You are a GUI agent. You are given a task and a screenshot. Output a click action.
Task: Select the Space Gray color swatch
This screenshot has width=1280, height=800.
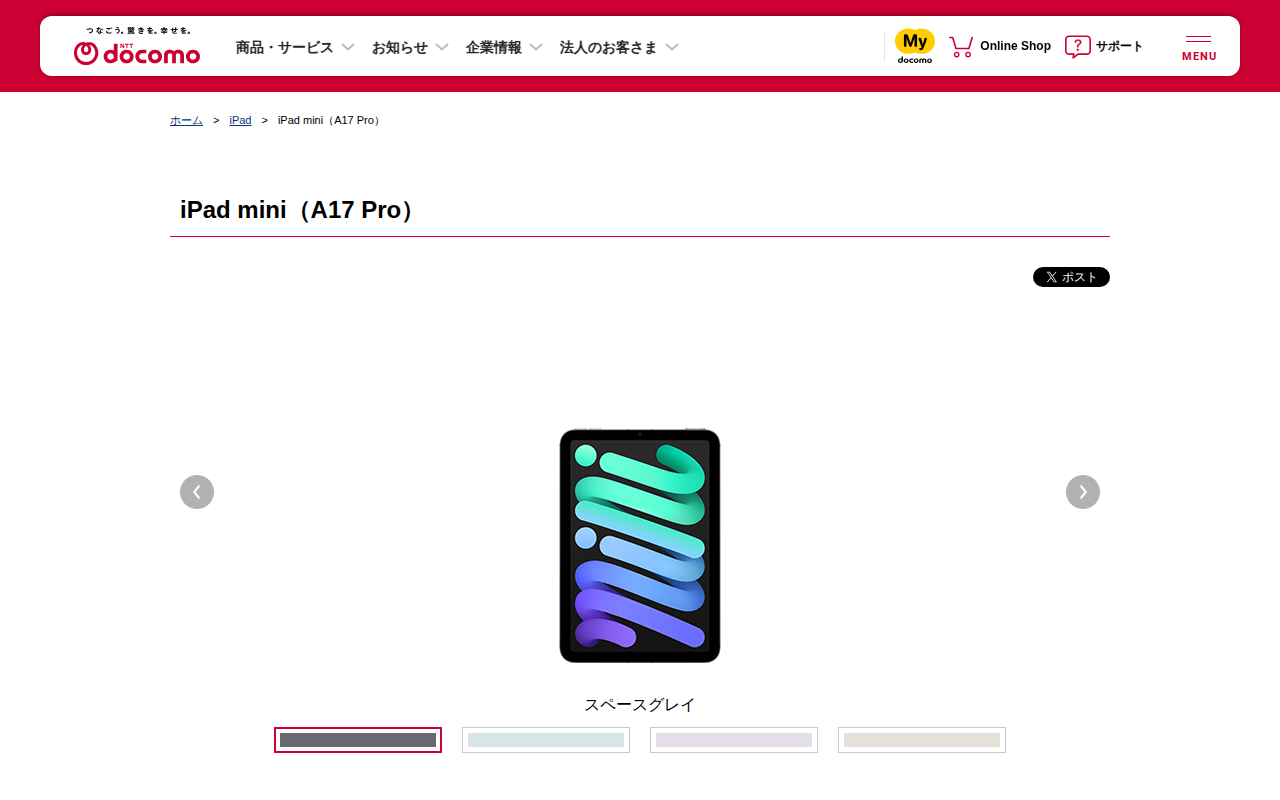[x=358, y=740]
